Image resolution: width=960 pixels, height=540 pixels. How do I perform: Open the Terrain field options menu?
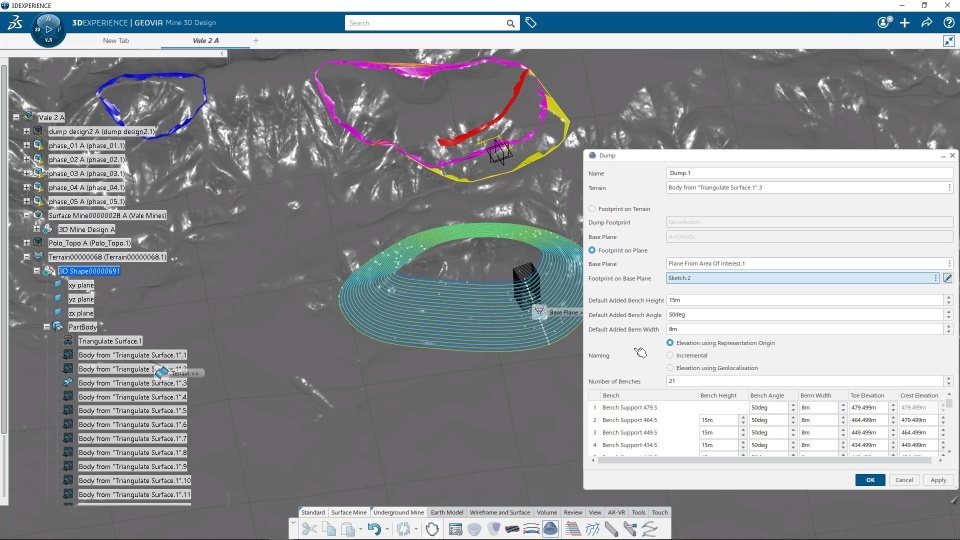pyautogui.click(x=950, y=187)
